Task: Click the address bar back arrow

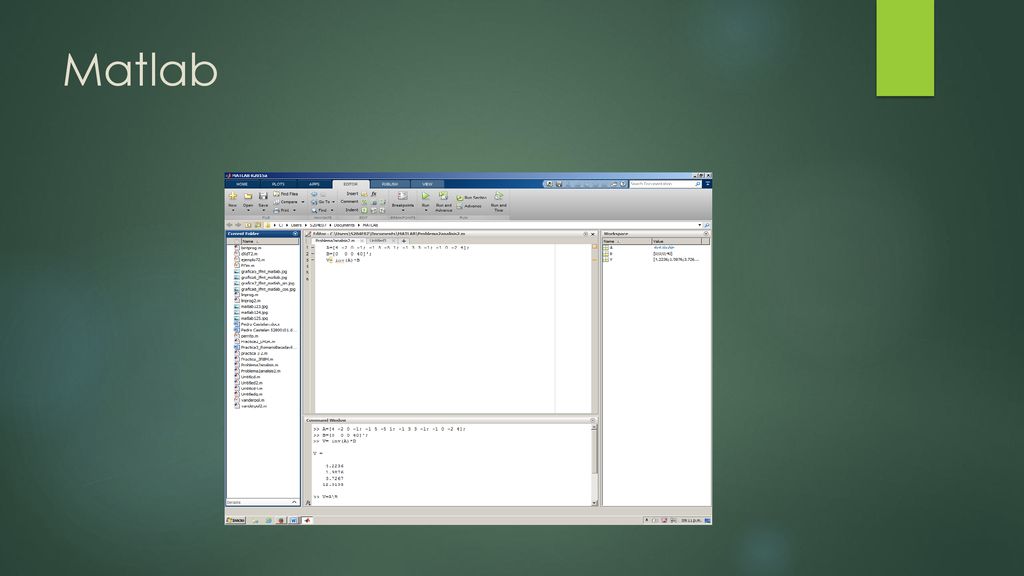Action: 229,225
